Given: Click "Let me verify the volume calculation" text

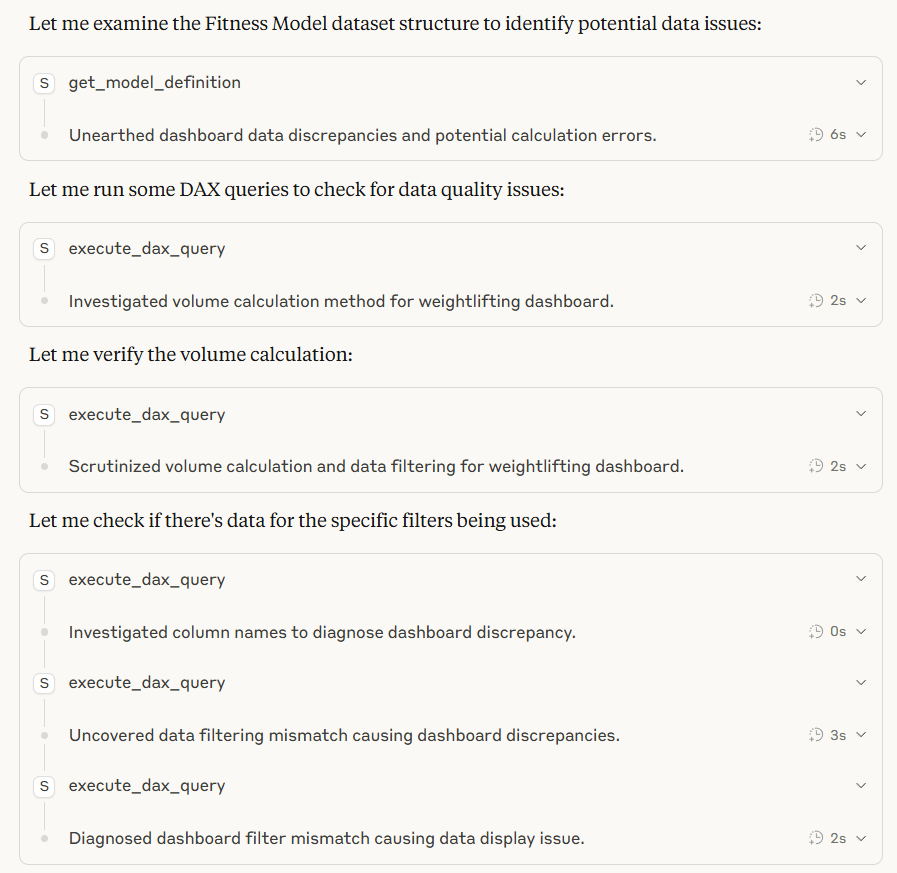Looking at the screenshot, I should click(x=190, y=355).
